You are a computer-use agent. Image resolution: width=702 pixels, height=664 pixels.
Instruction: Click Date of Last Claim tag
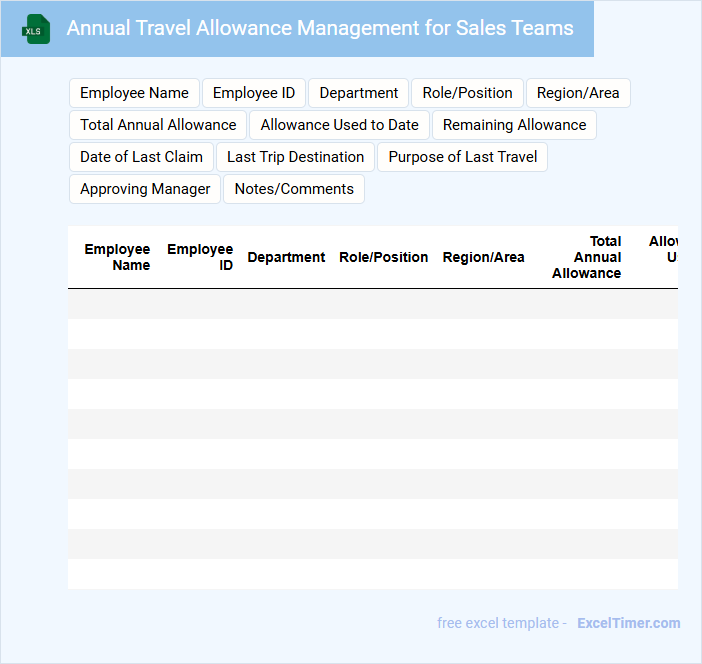(x=141, y=157)
